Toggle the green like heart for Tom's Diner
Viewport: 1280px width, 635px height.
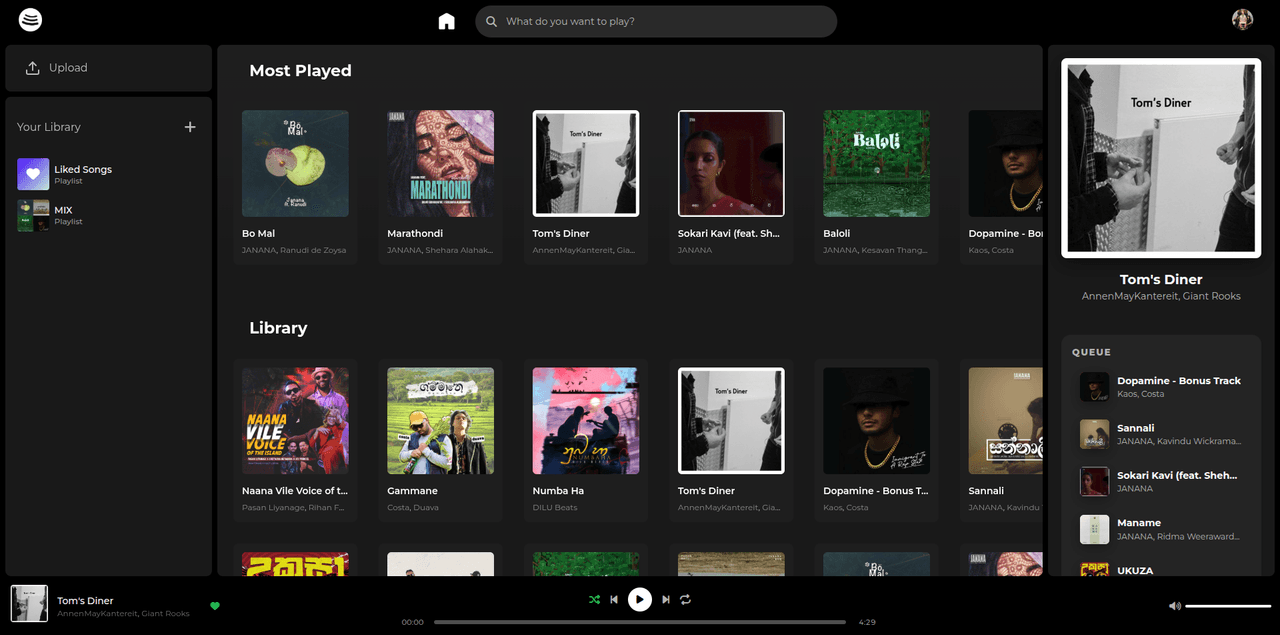(215, 605)
